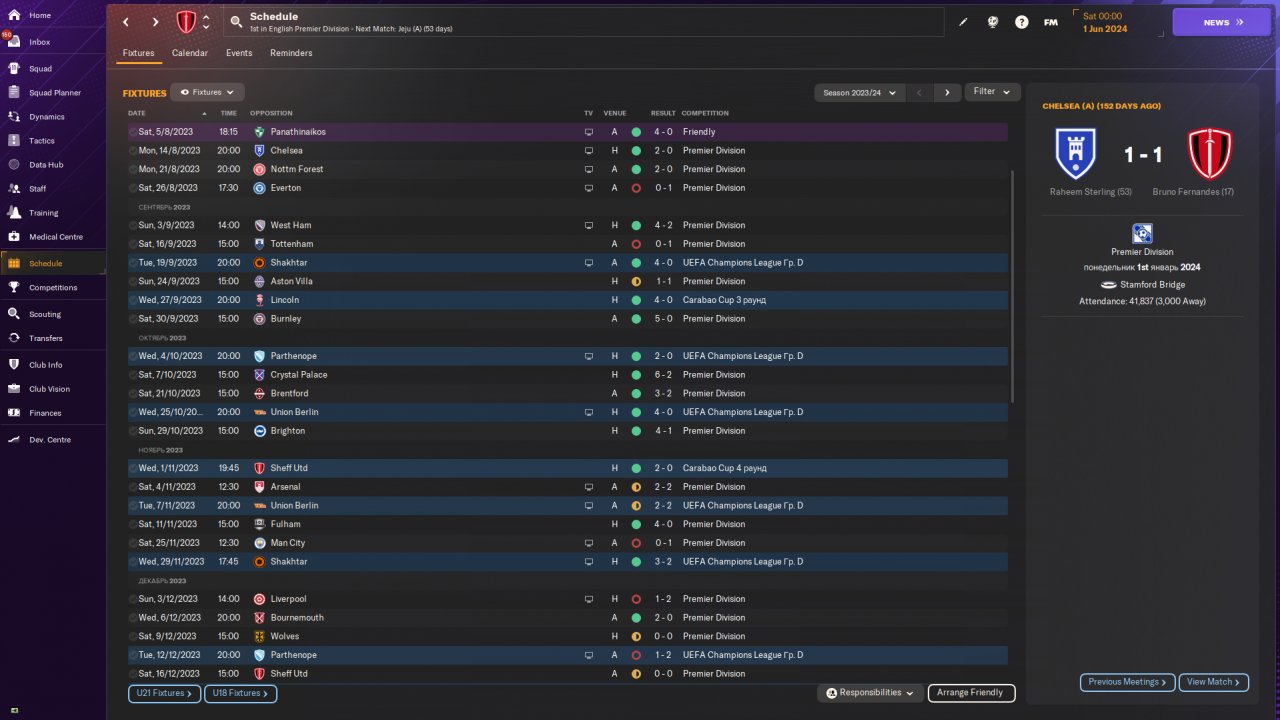Click the View Match button
The height and width of the screenshot is (720, 1280).
pos(1214,682)
